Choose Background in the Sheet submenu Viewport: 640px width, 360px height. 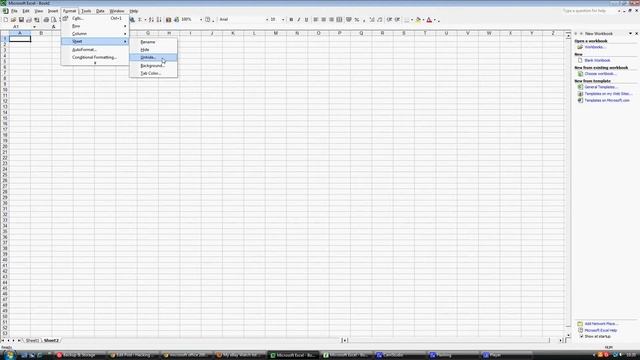[x=153, y=66]
